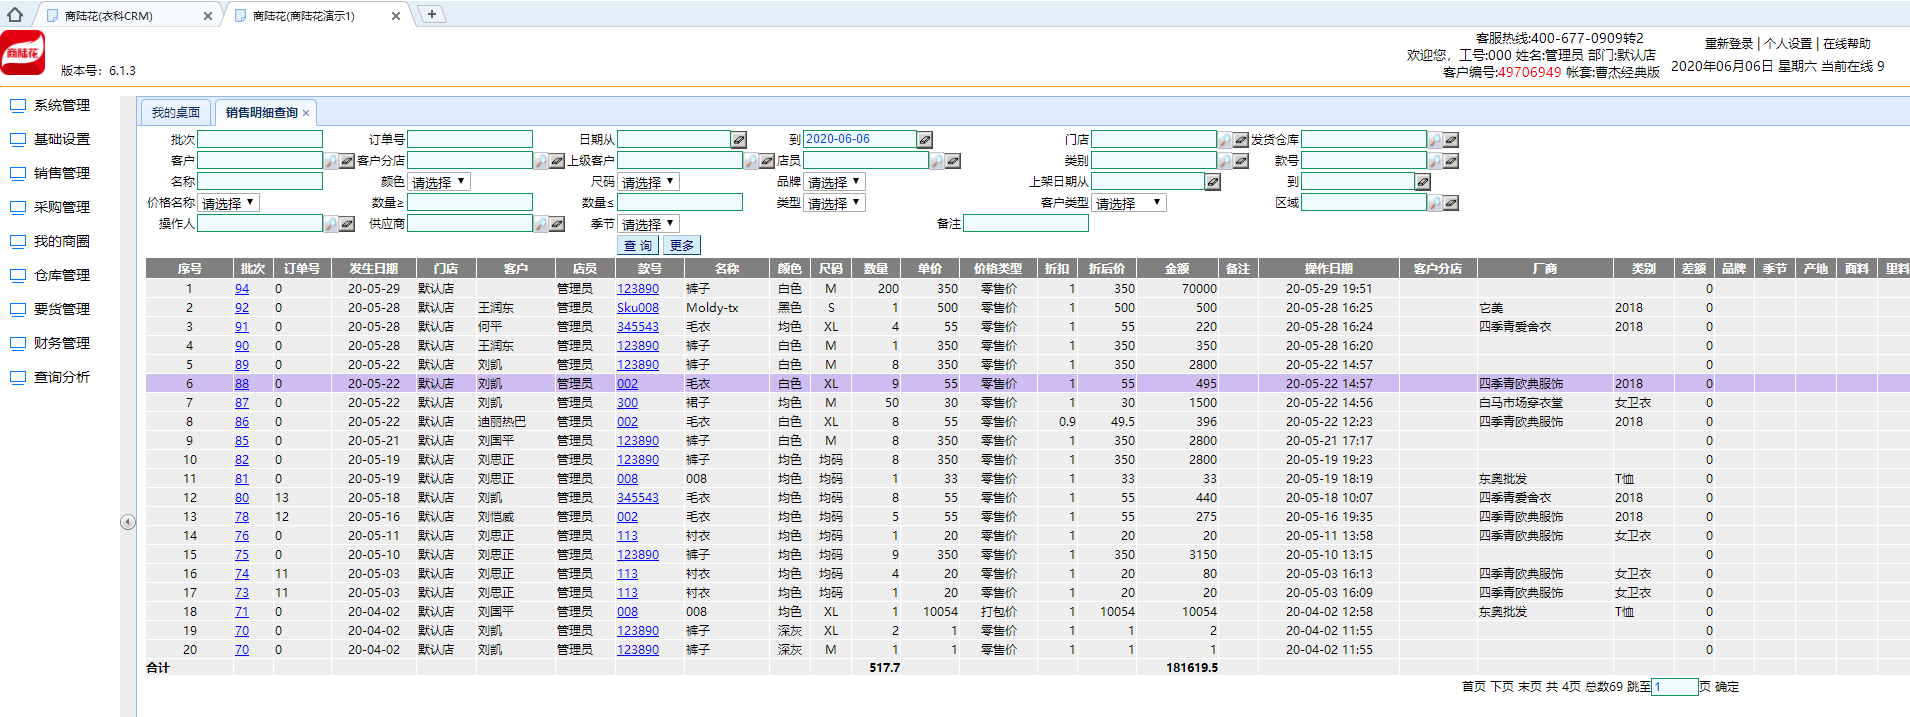Go to 下页 next page
Image resolution: width=1910 pixels, height=717 pixels.
point(1502,687)
